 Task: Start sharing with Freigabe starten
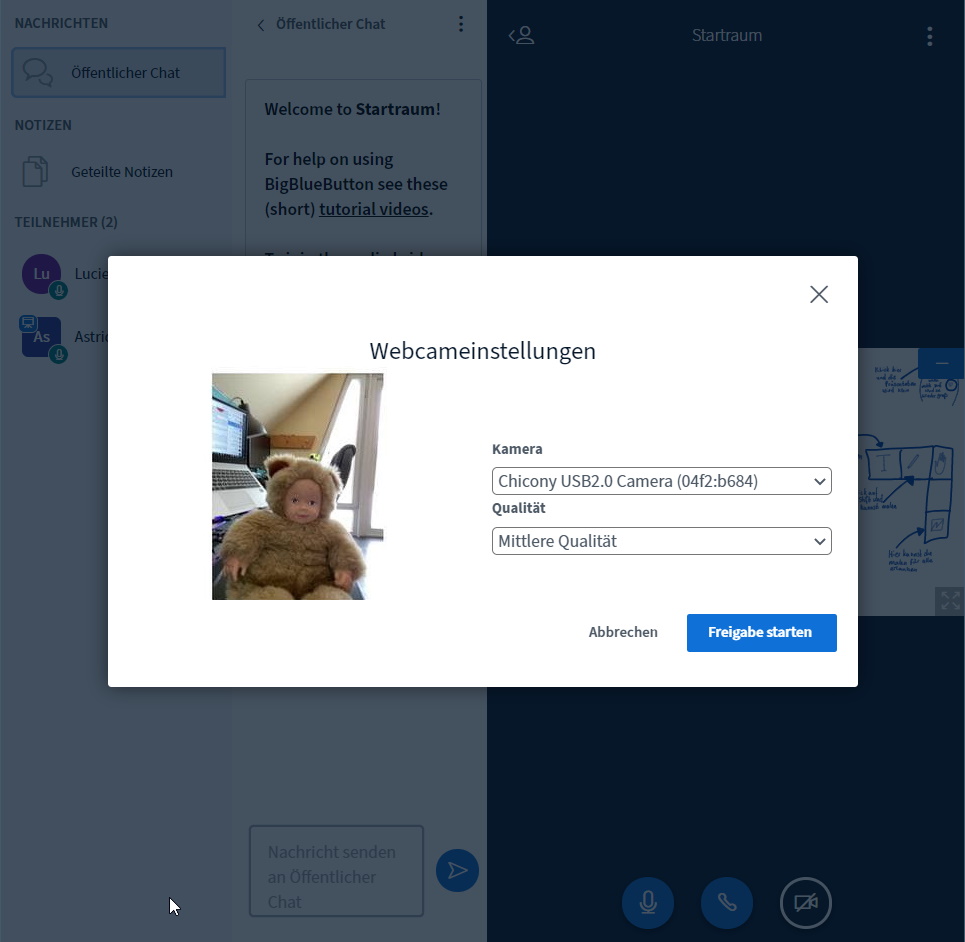[x=761, y=633]
